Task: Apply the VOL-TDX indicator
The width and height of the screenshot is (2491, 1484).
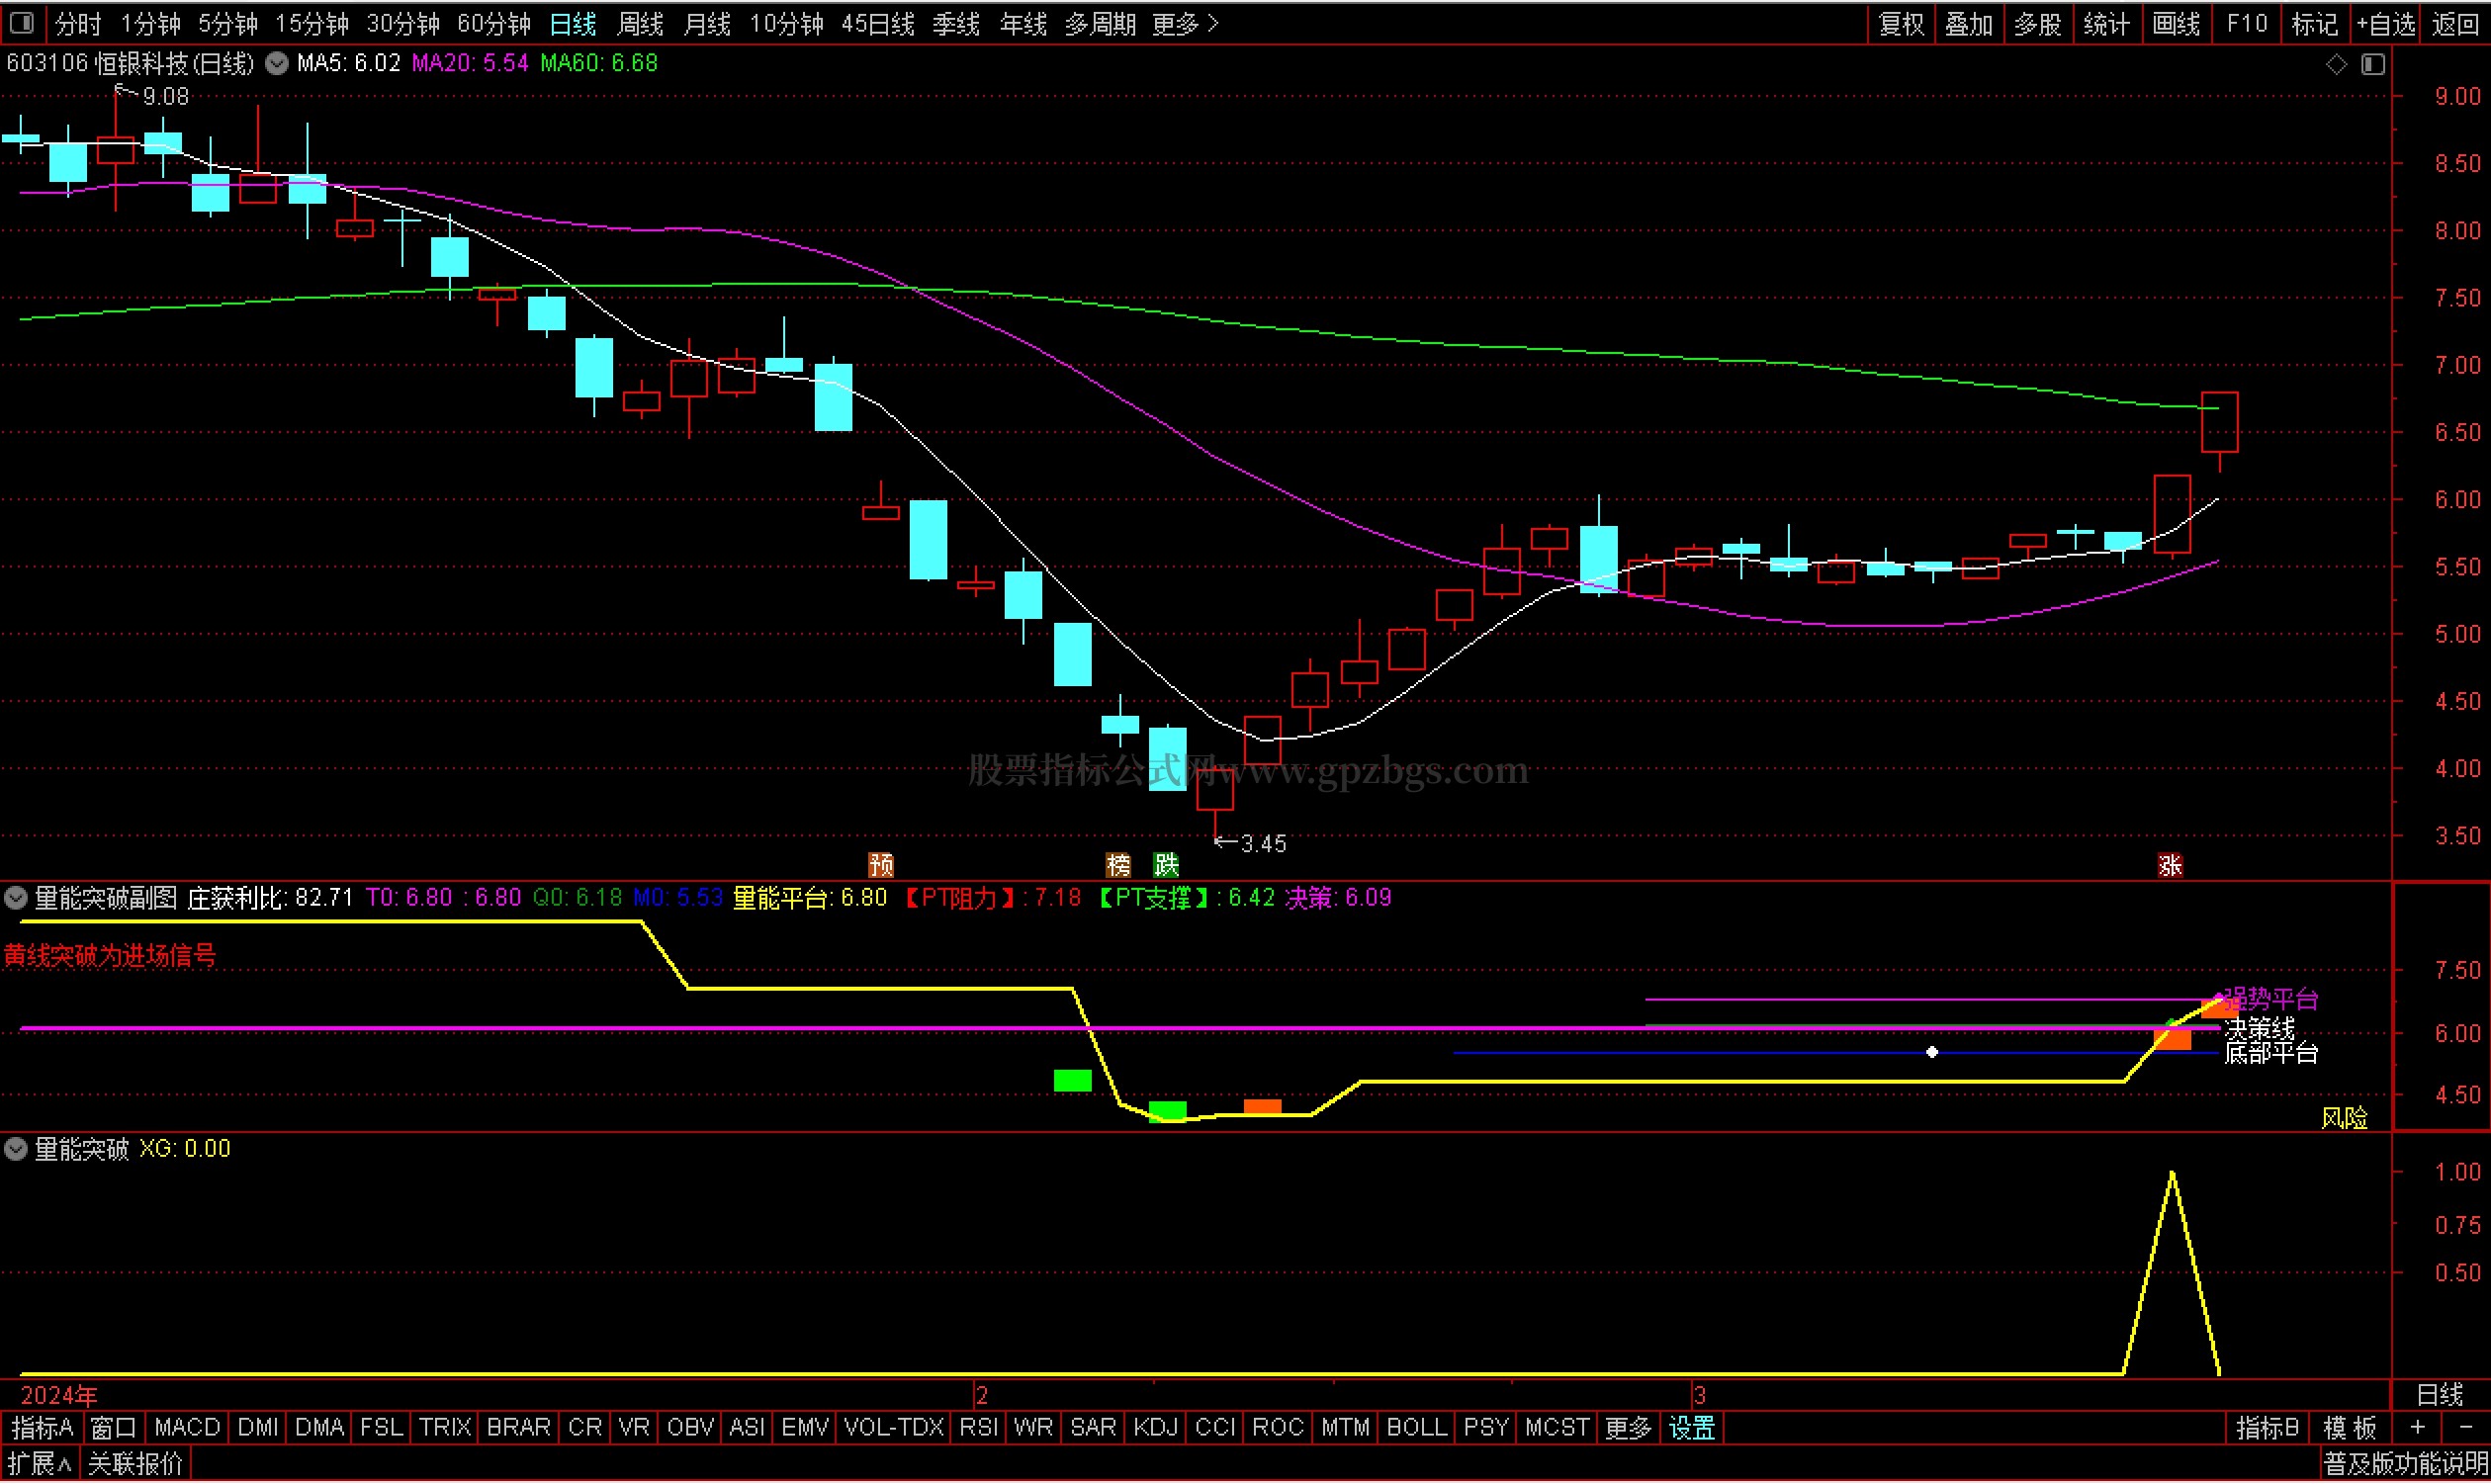Action: 894,1429
